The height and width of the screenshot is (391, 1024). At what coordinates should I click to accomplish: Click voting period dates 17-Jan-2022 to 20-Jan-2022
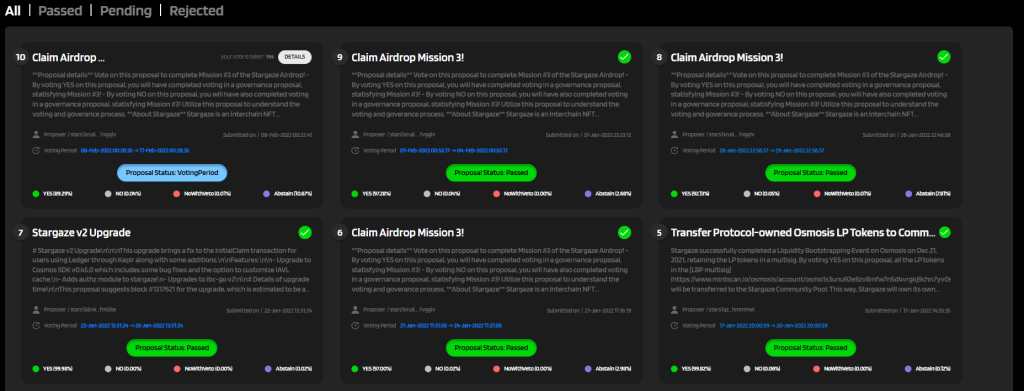[x=773, y=325]
